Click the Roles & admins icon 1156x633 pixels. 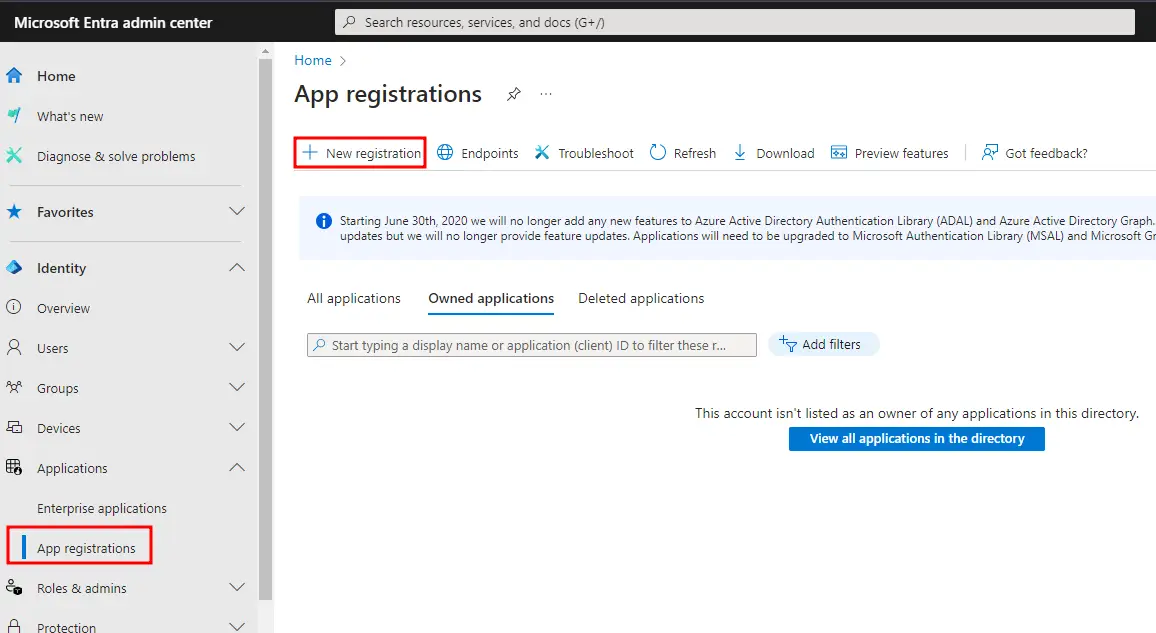tap(14, 587)
